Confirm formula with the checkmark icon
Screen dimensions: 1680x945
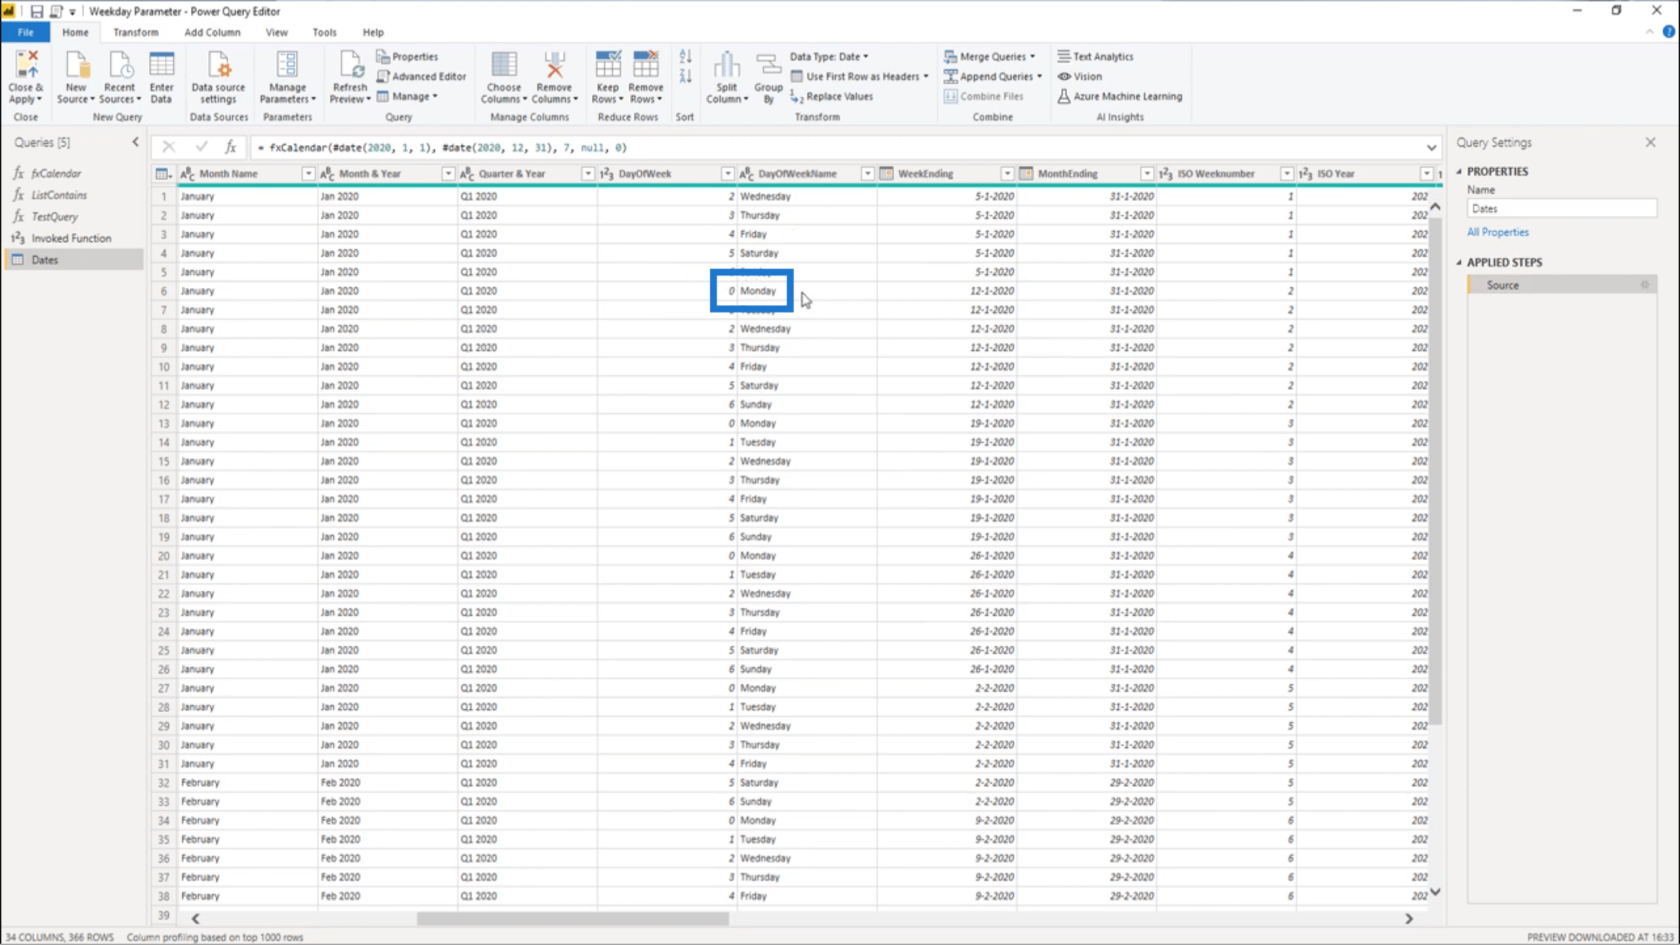click(x=201, y=147)
